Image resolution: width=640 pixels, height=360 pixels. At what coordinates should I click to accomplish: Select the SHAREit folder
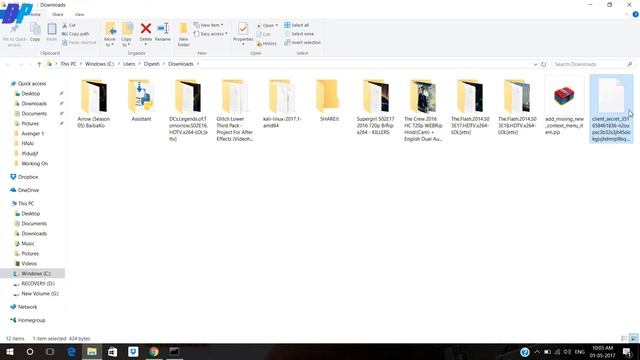(x=329, y=100)
